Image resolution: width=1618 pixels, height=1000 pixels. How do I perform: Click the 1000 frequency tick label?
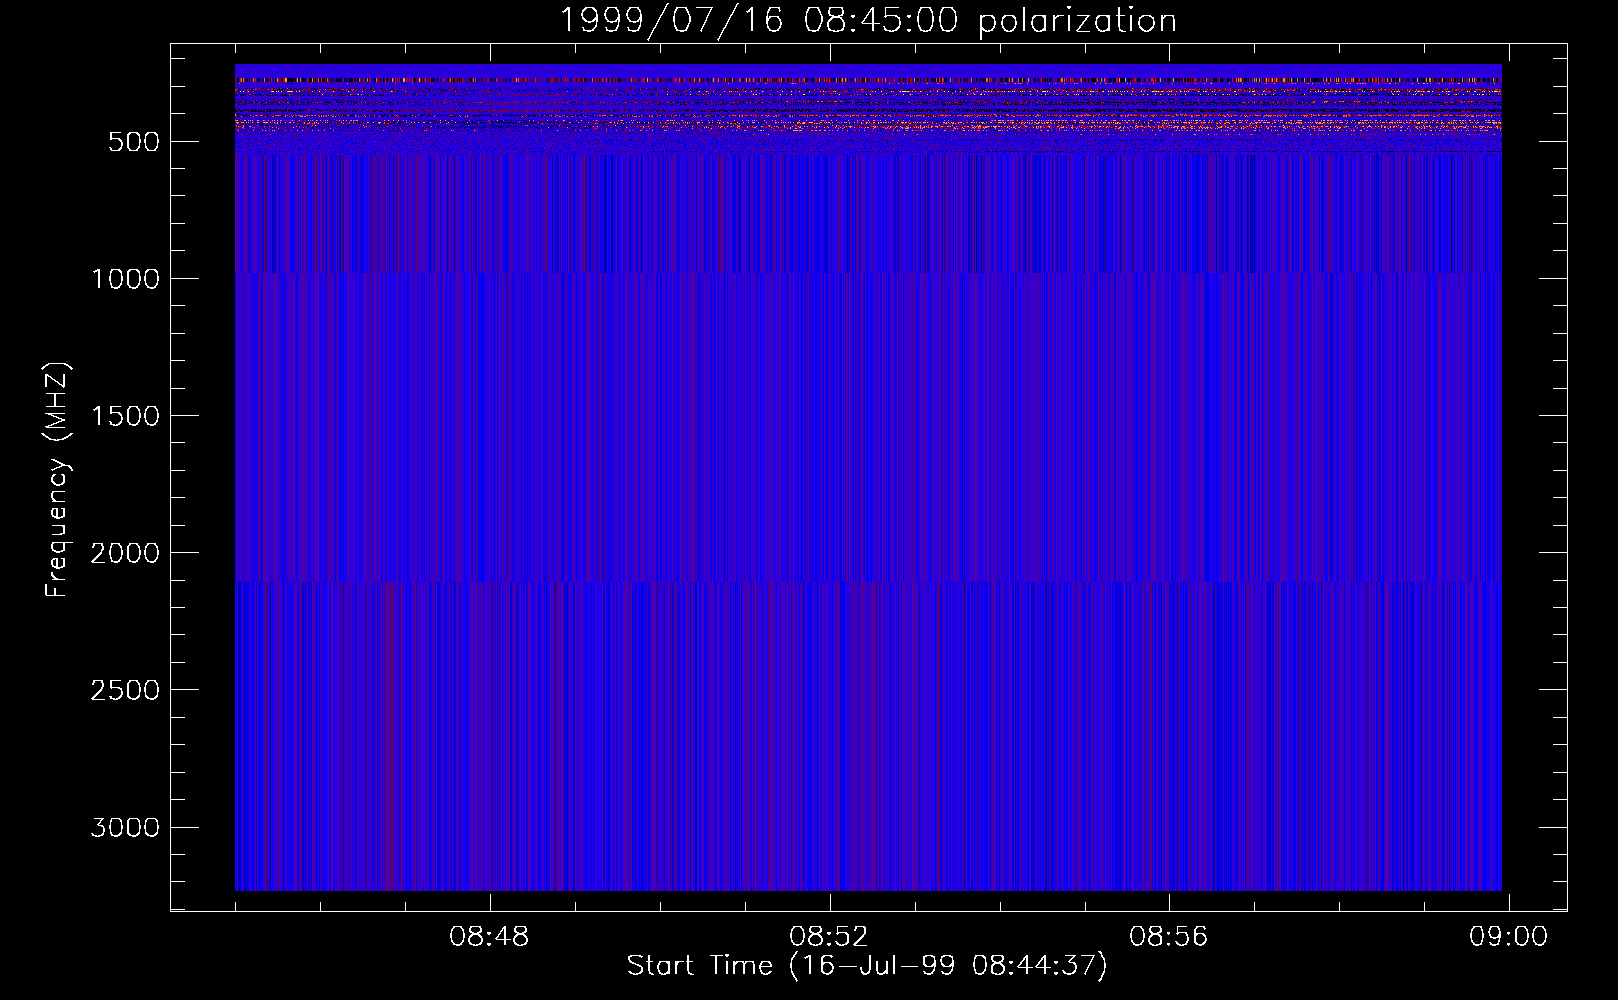pyautogui.click(x=125, y=279)
